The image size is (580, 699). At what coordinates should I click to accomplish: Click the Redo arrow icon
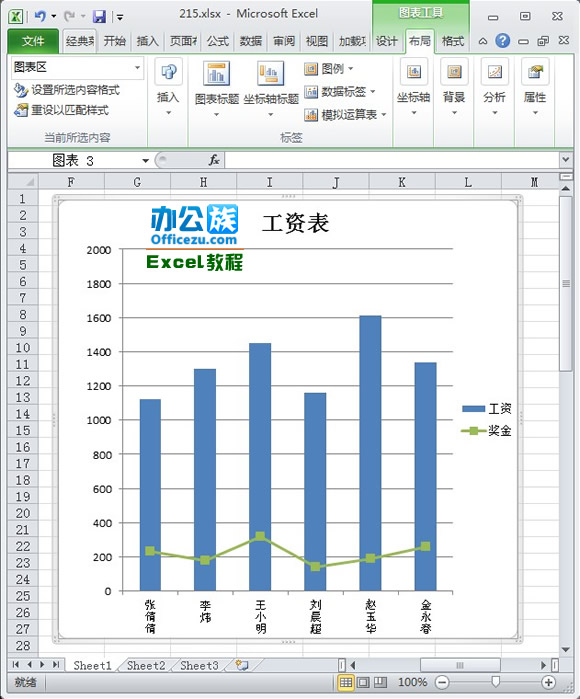[69, 16]
